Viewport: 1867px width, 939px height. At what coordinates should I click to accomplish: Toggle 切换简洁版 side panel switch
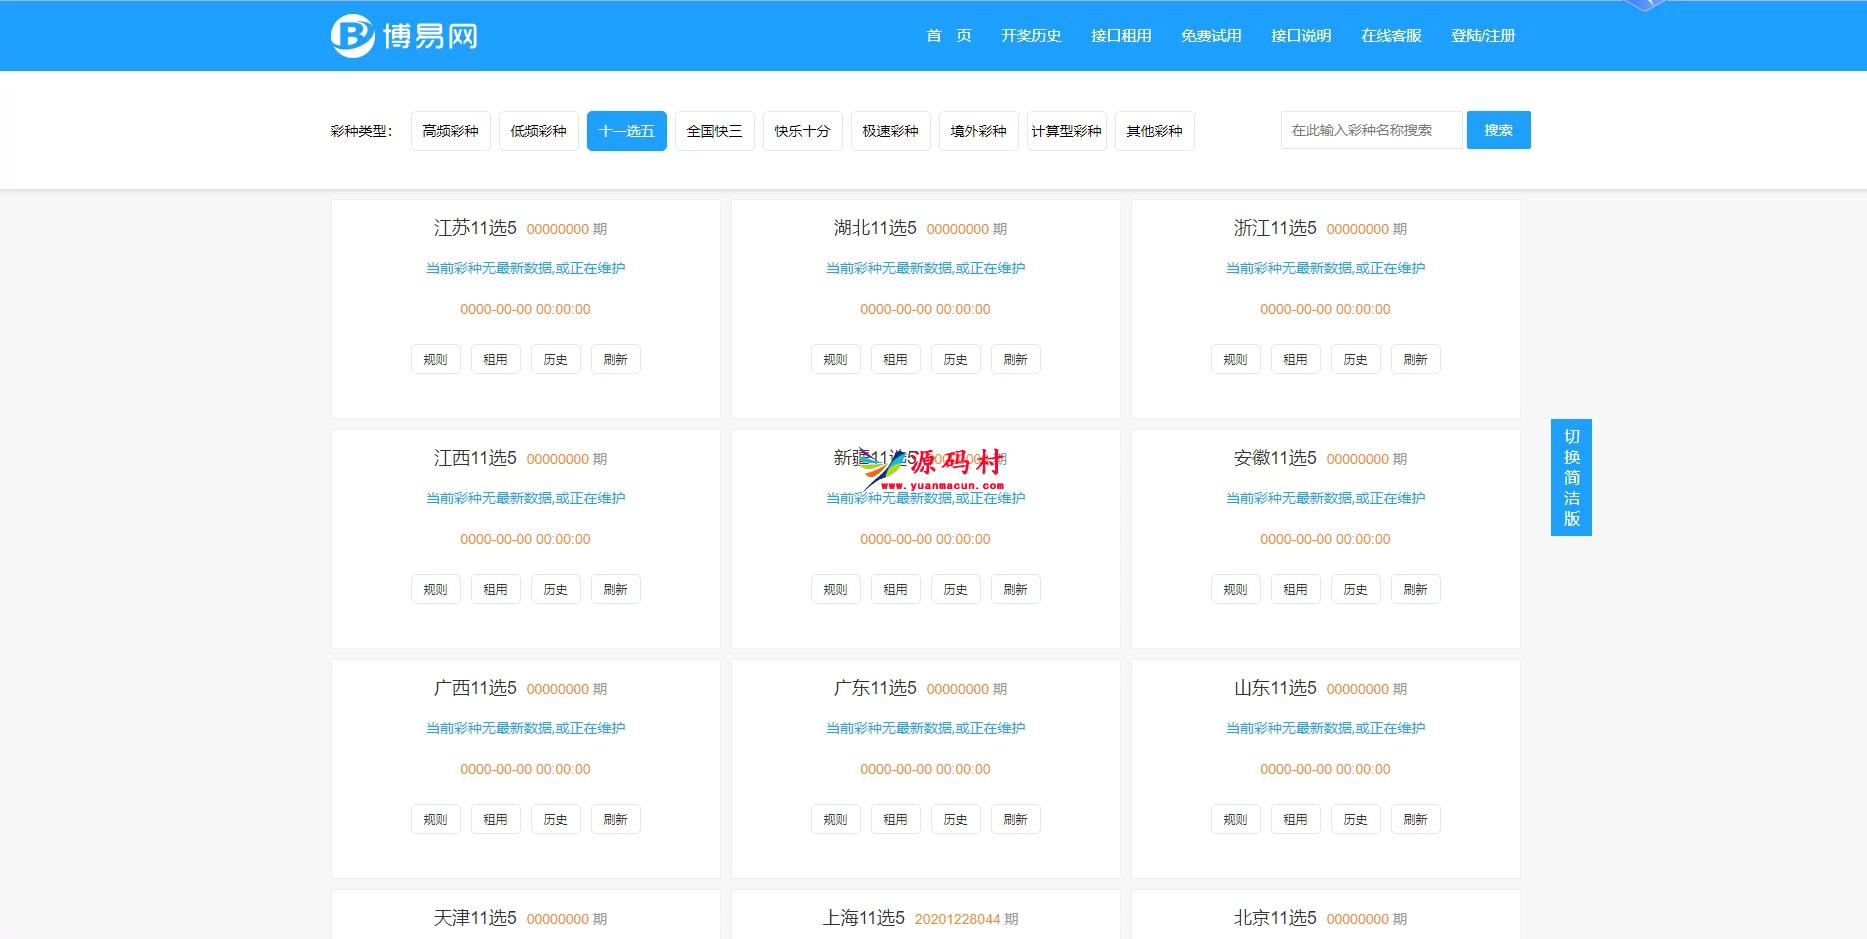[x=1571, y=477]
